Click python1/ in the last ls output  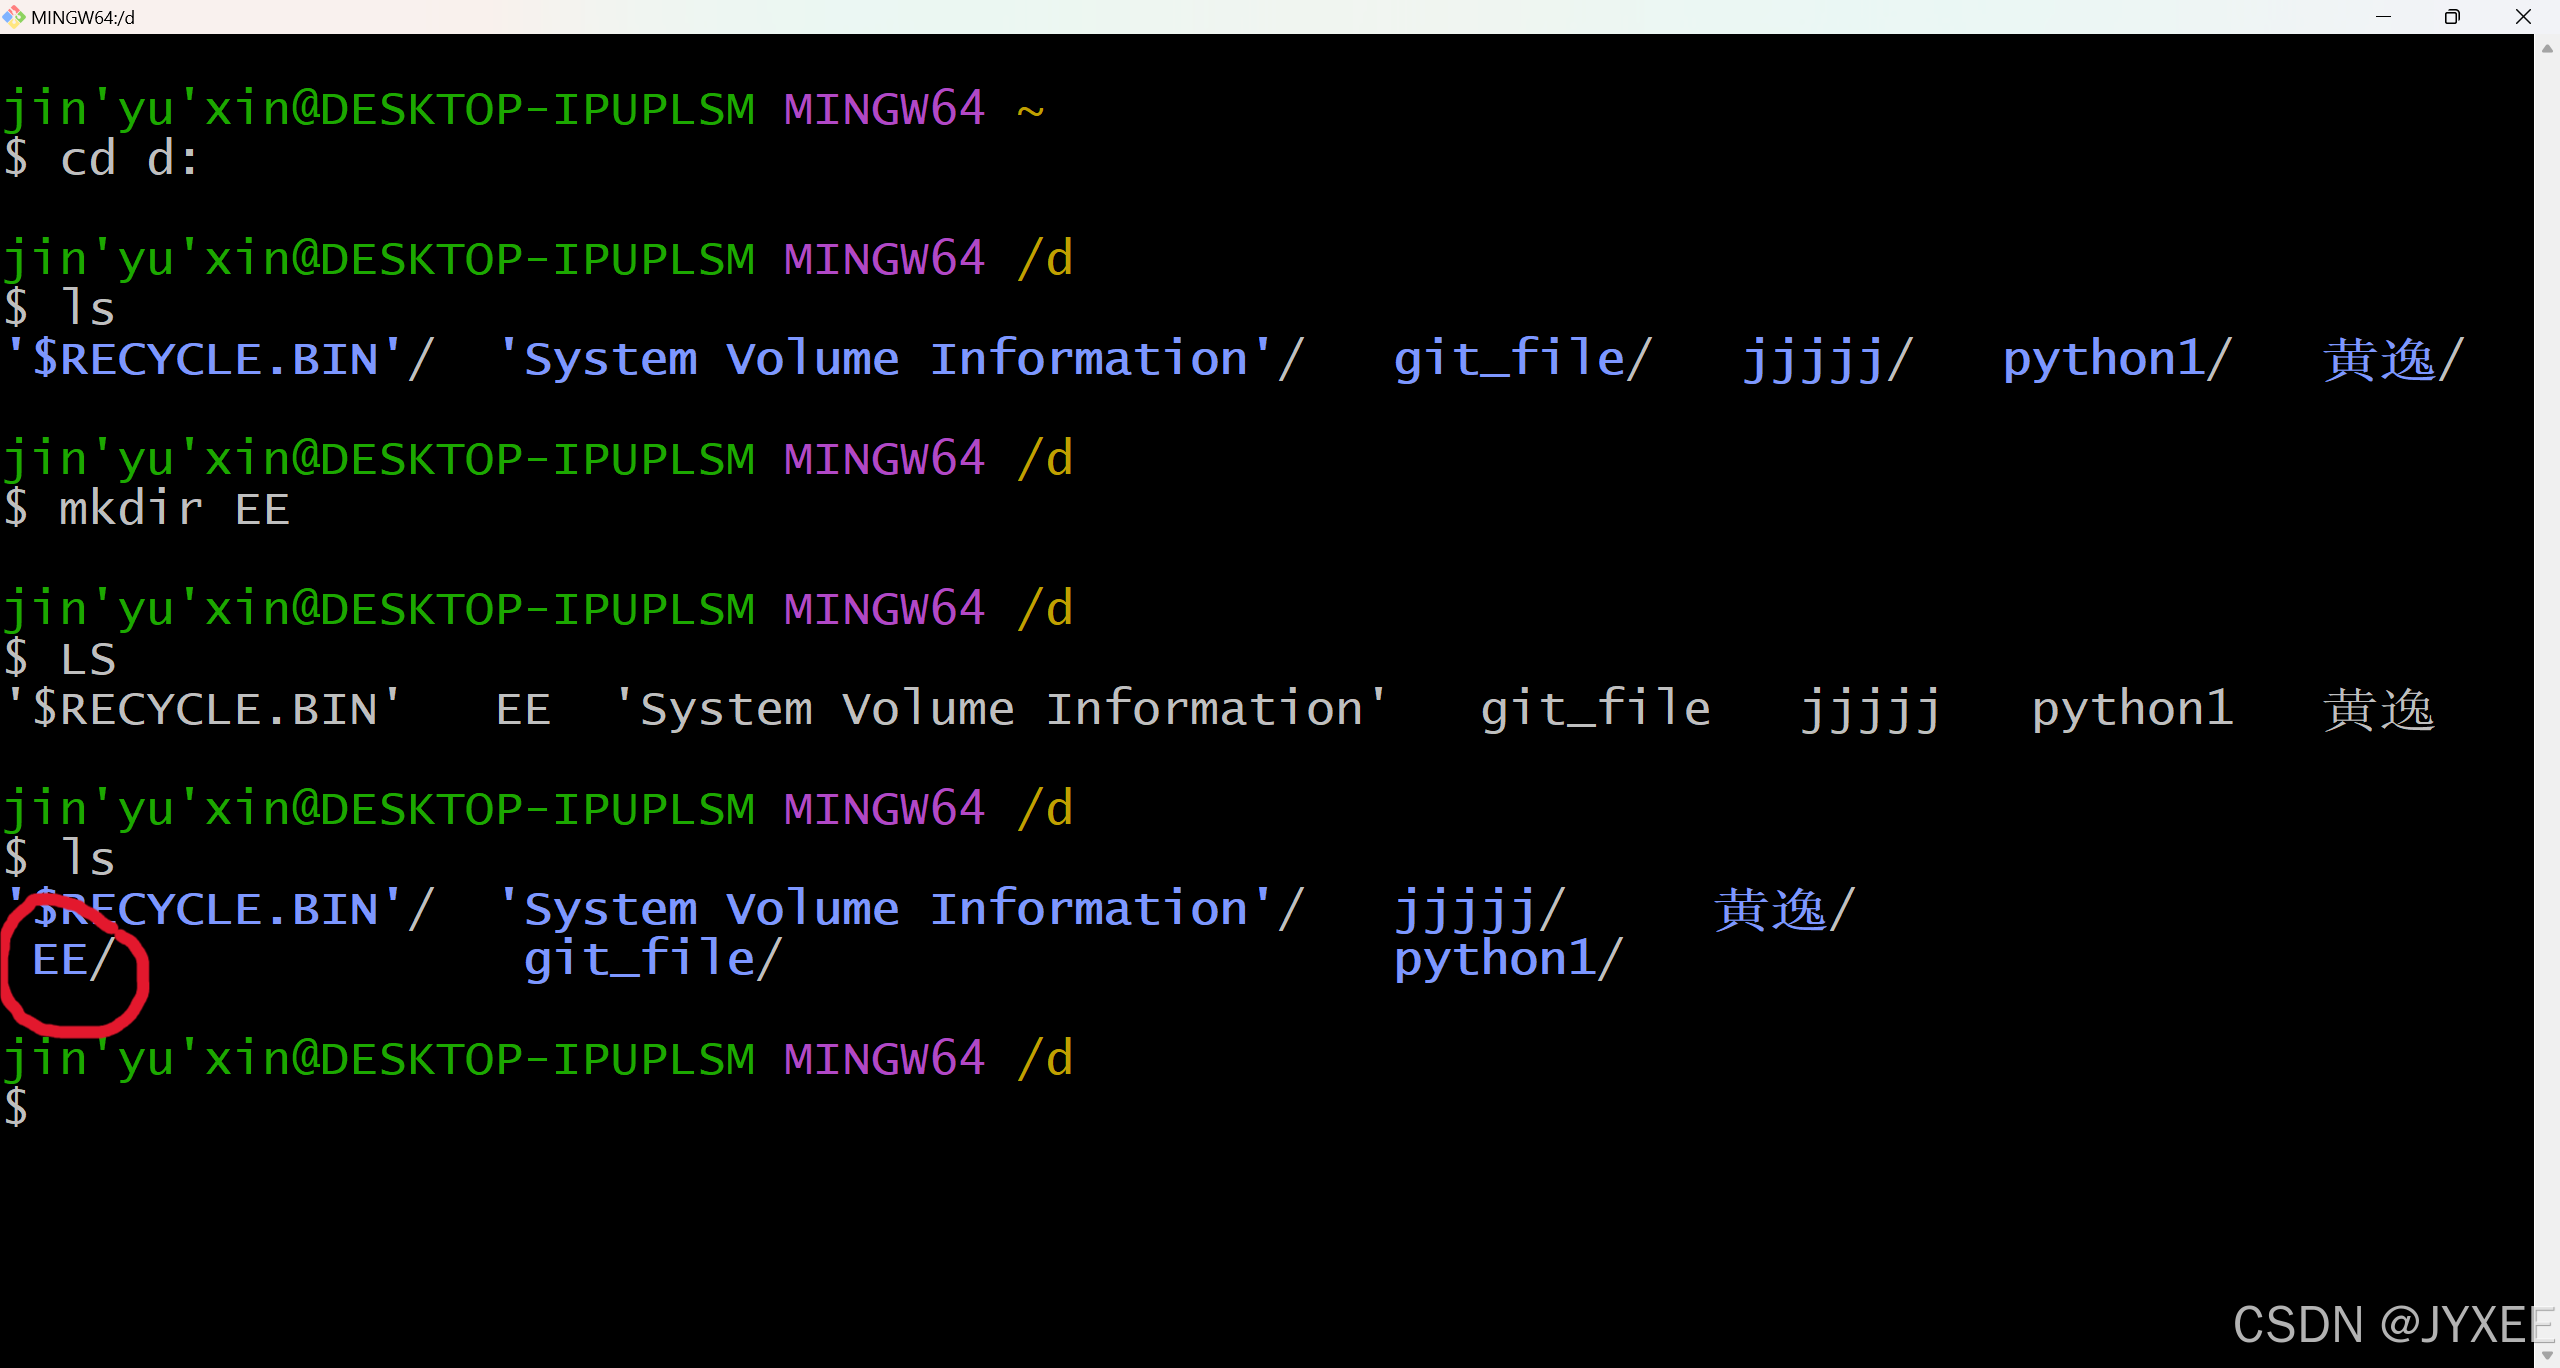(x=1509, y=960)
